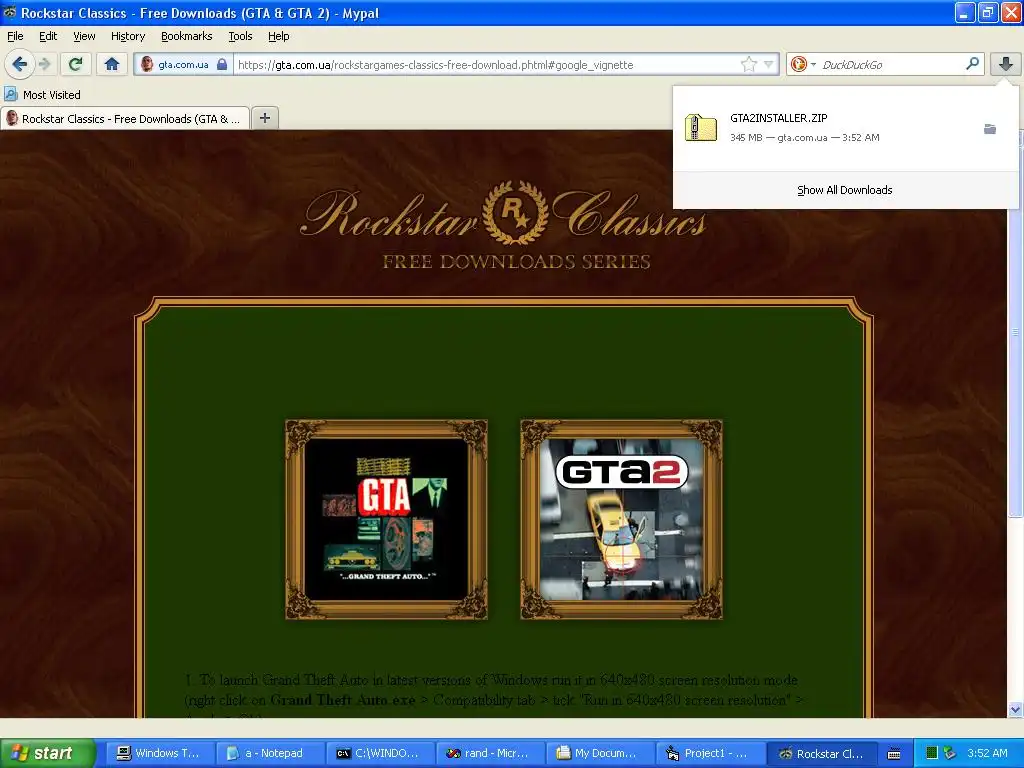
Task: Switch to C:\WINDO... command prompt
Action: tap(380, 753)
